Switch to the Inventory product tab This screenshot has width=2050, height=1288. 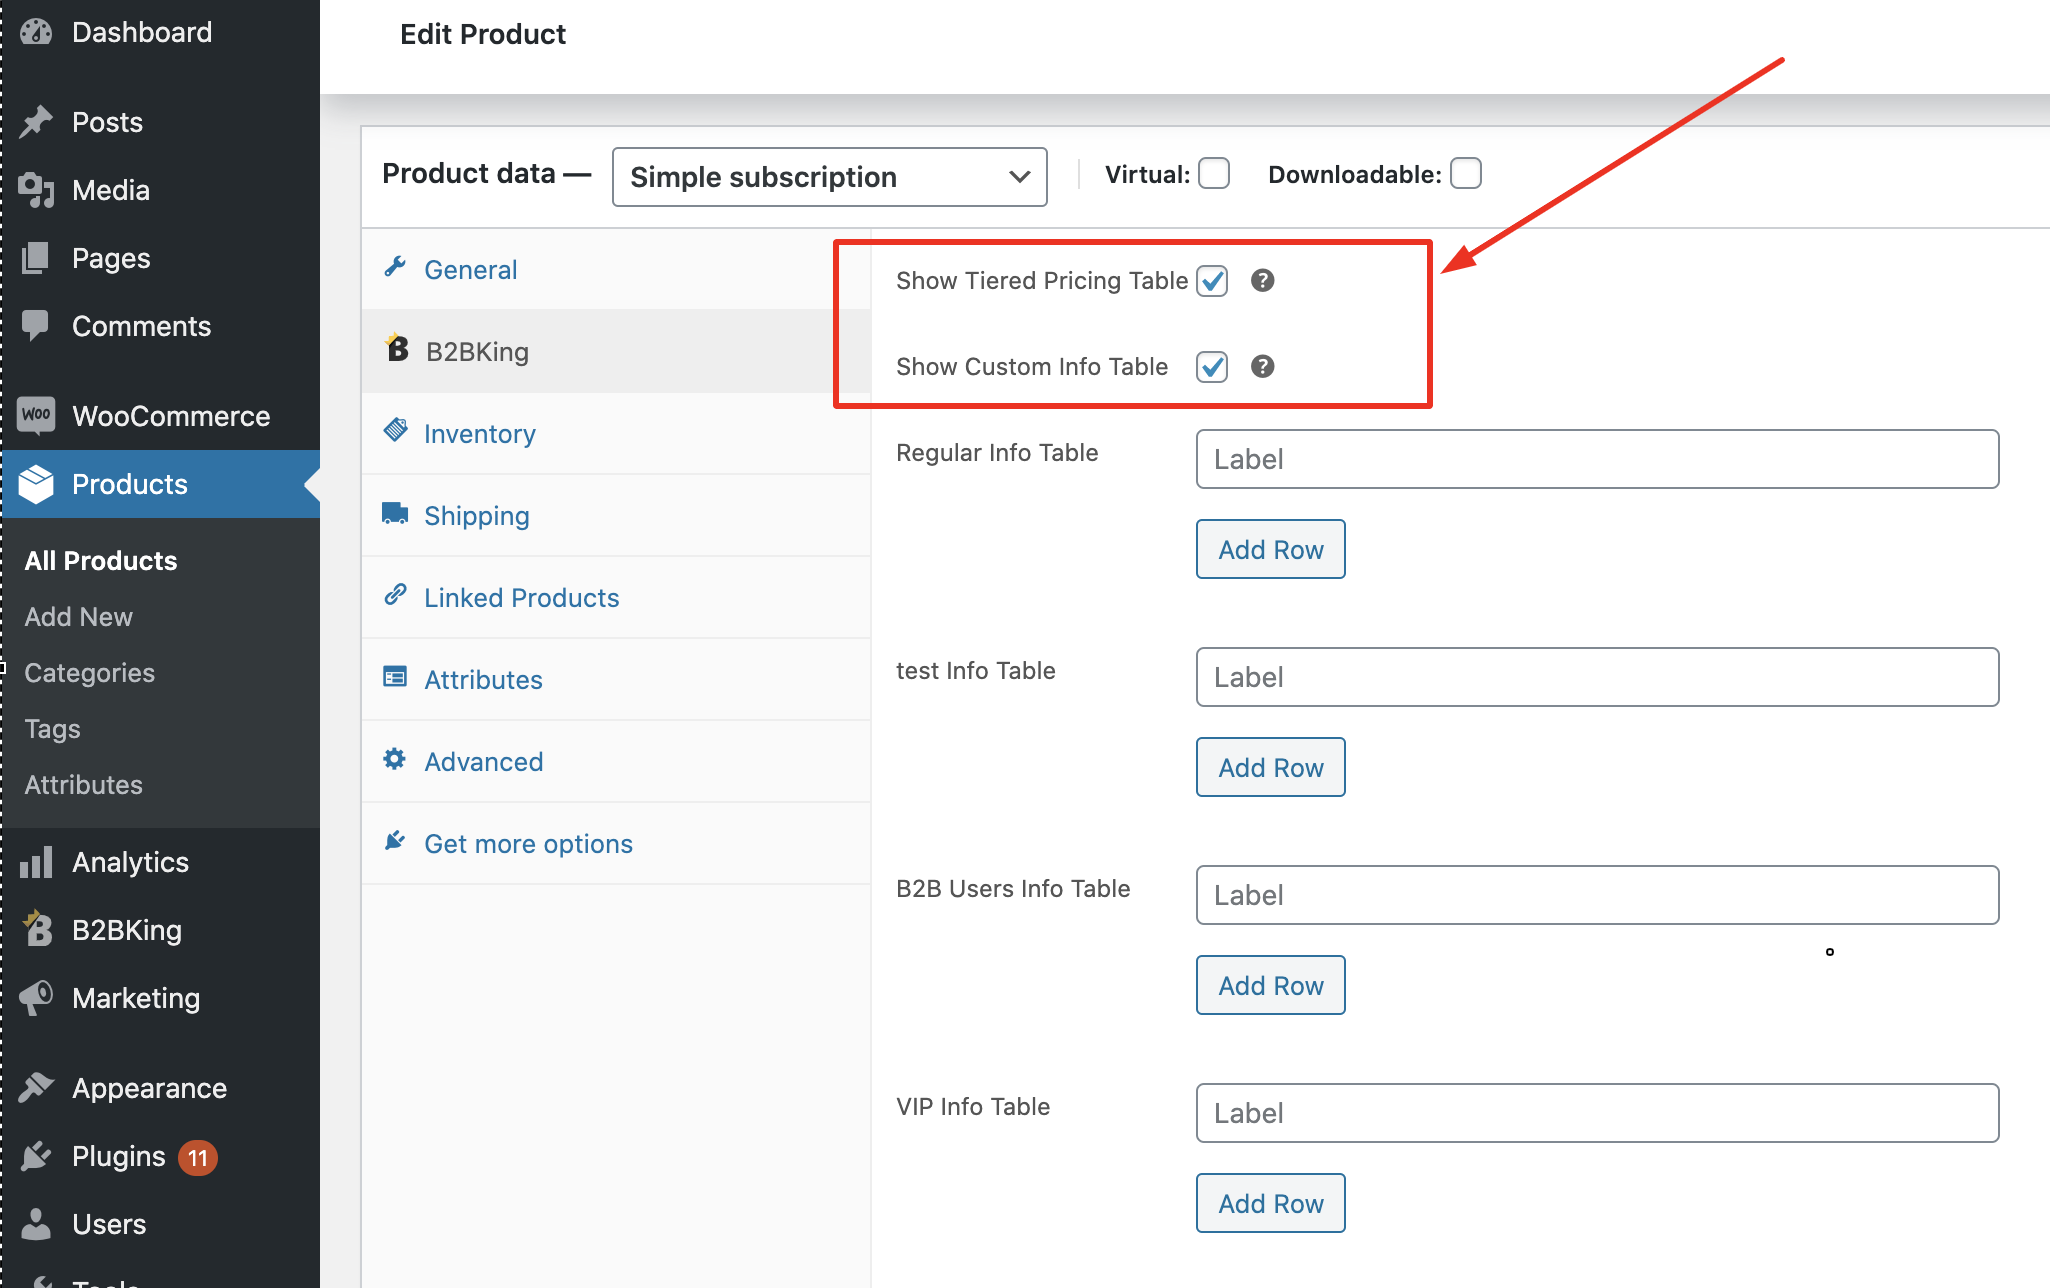(616, 433)
